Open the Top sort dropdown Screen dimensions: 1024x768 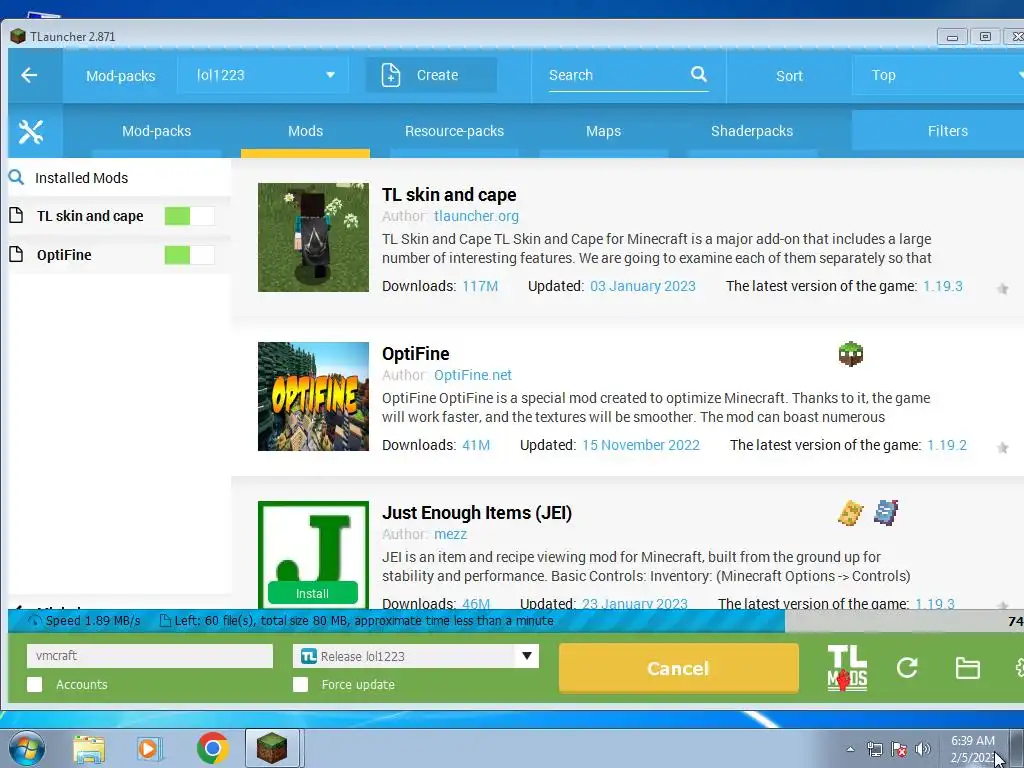[x=939, y=75]
